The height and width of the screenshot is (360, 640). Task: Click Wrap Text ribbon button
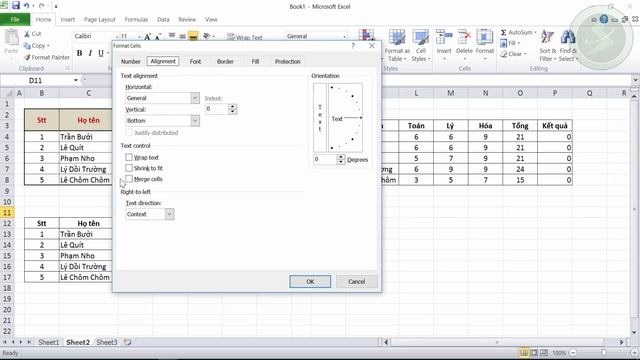click(244, 37)
